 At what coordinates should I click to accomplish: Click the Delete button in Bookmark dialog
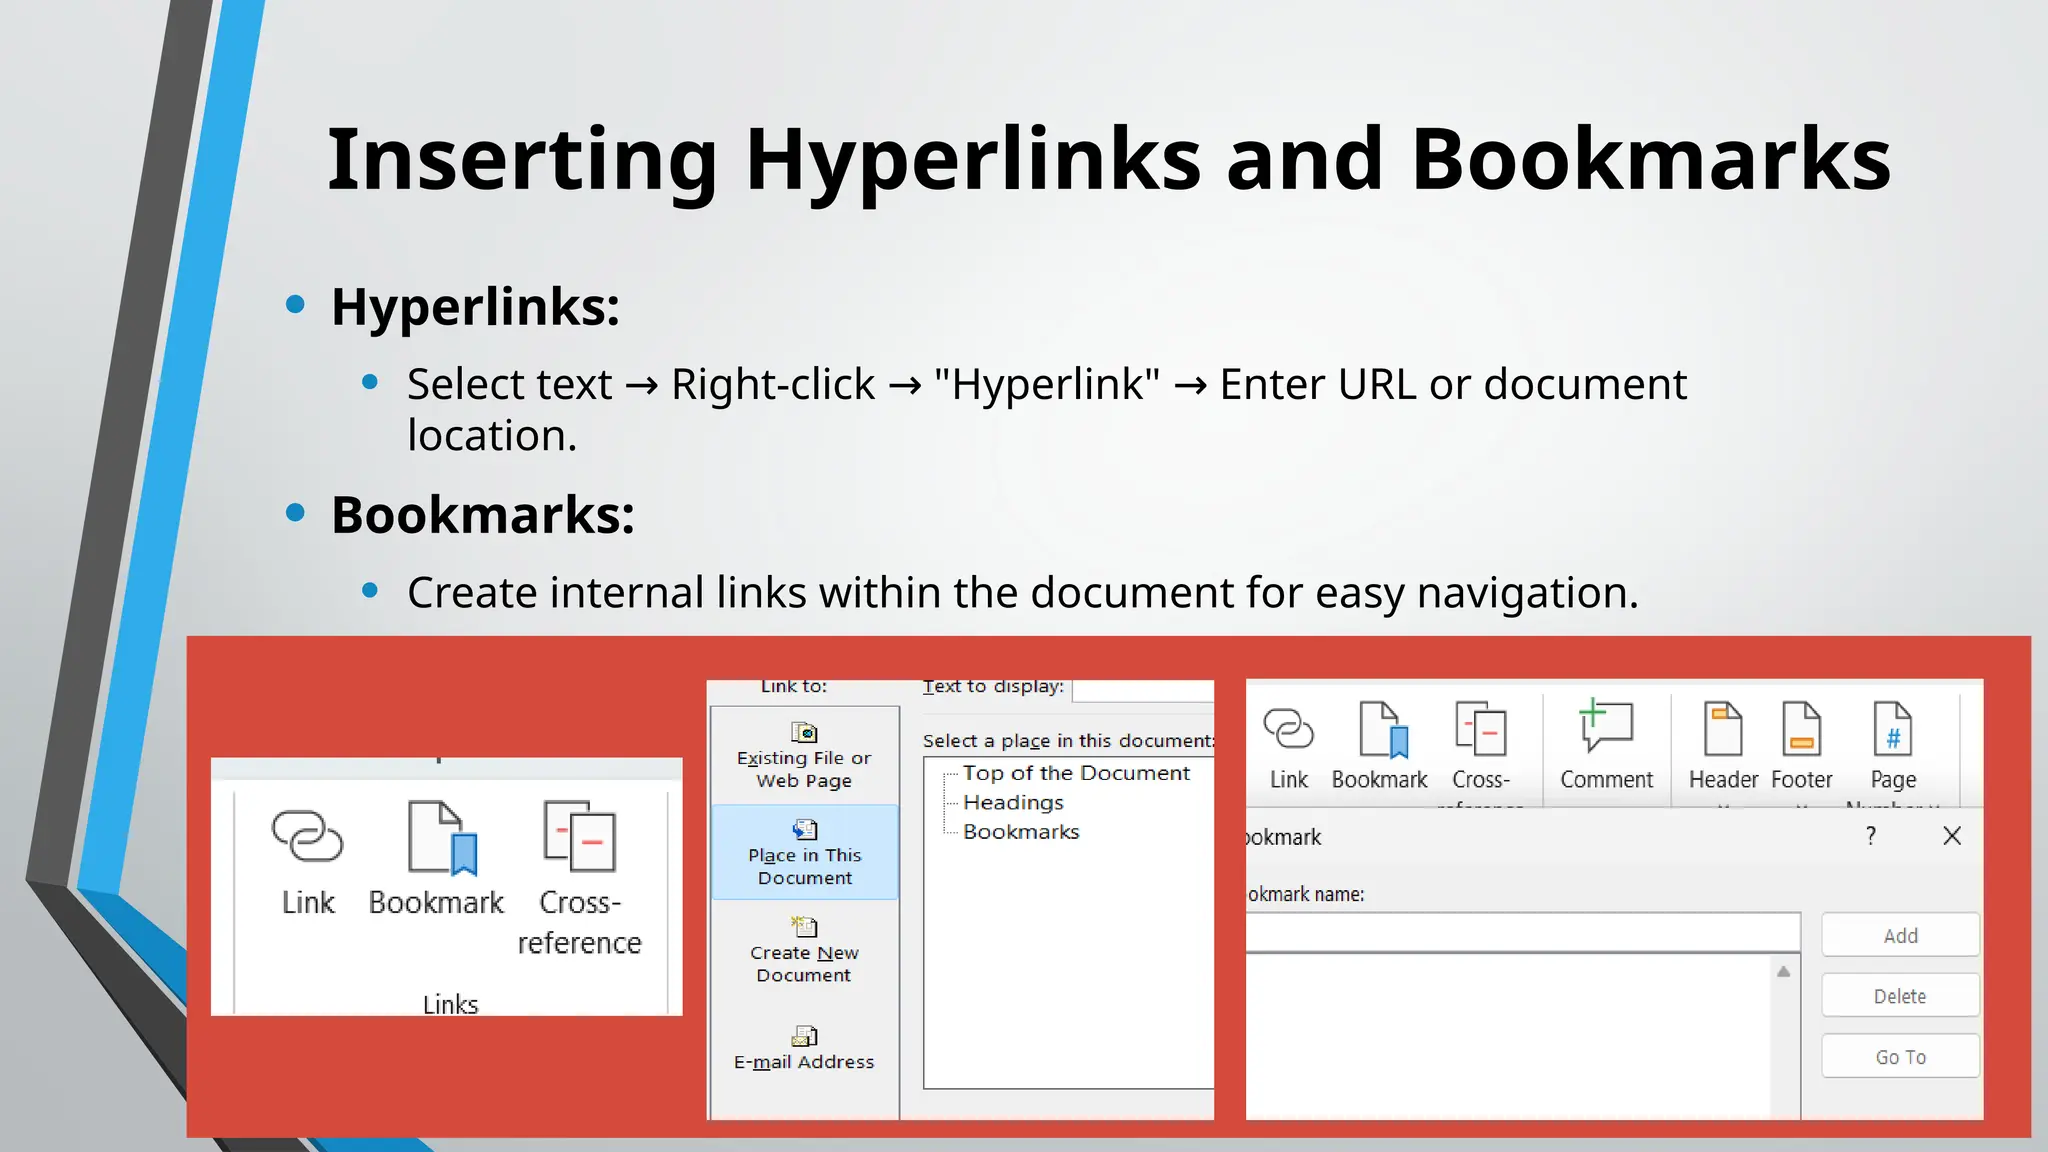[1900, 996]
